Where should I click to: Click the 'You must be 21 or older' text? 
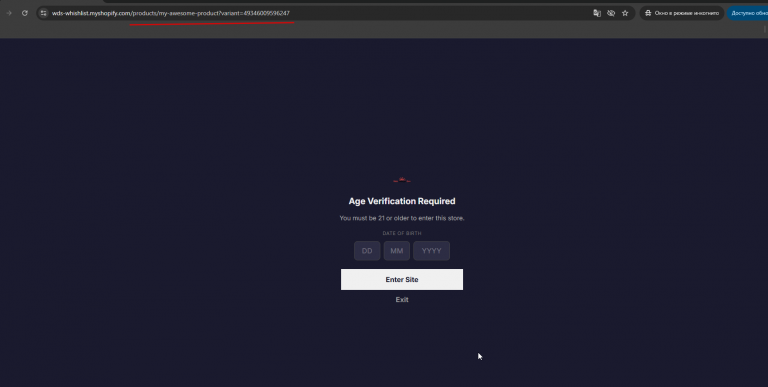click(x=402, y=218)
